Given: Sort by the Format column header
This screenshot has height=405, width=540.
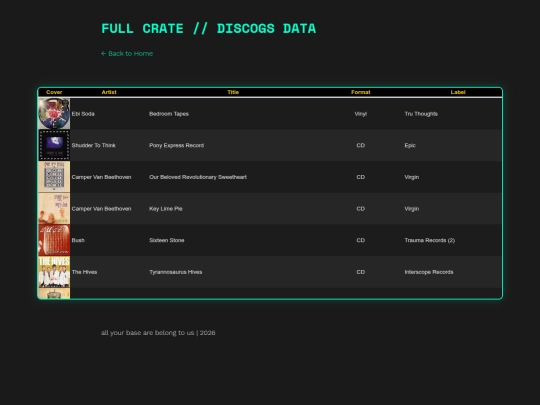Looking at the screenshot, I should click(x=361, y=92).
